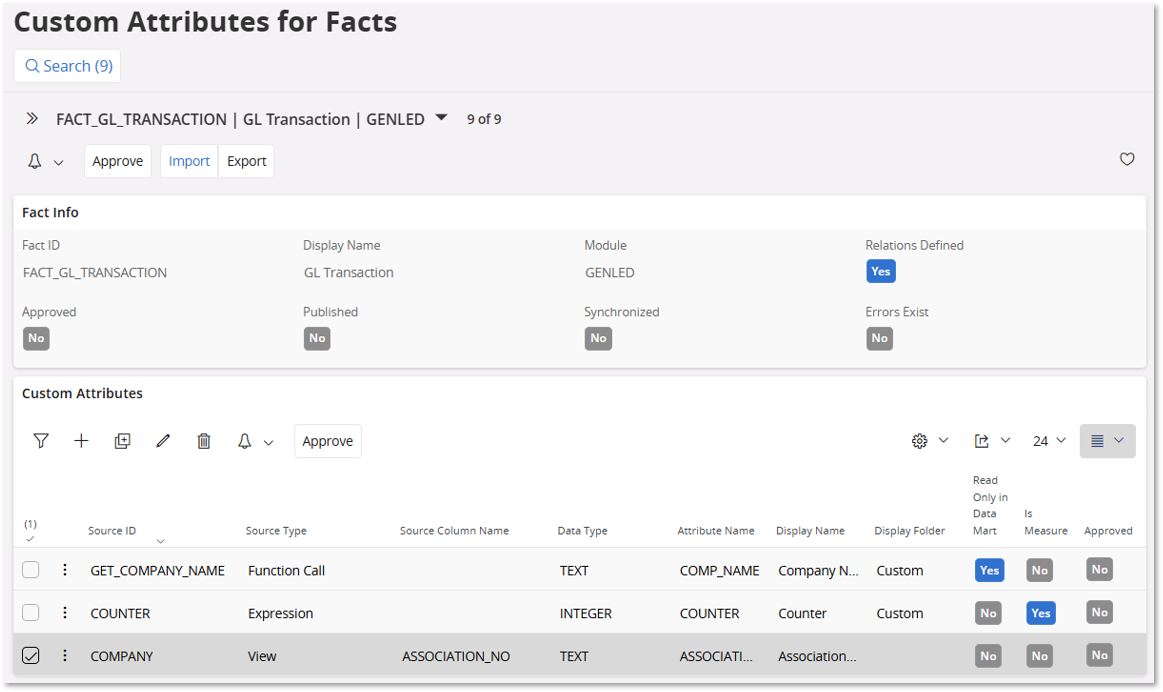The width and height of the screenshot is (1163, 692).
Task: Click the COMP_NAME attribute name cell
Action: coord(719,570)
